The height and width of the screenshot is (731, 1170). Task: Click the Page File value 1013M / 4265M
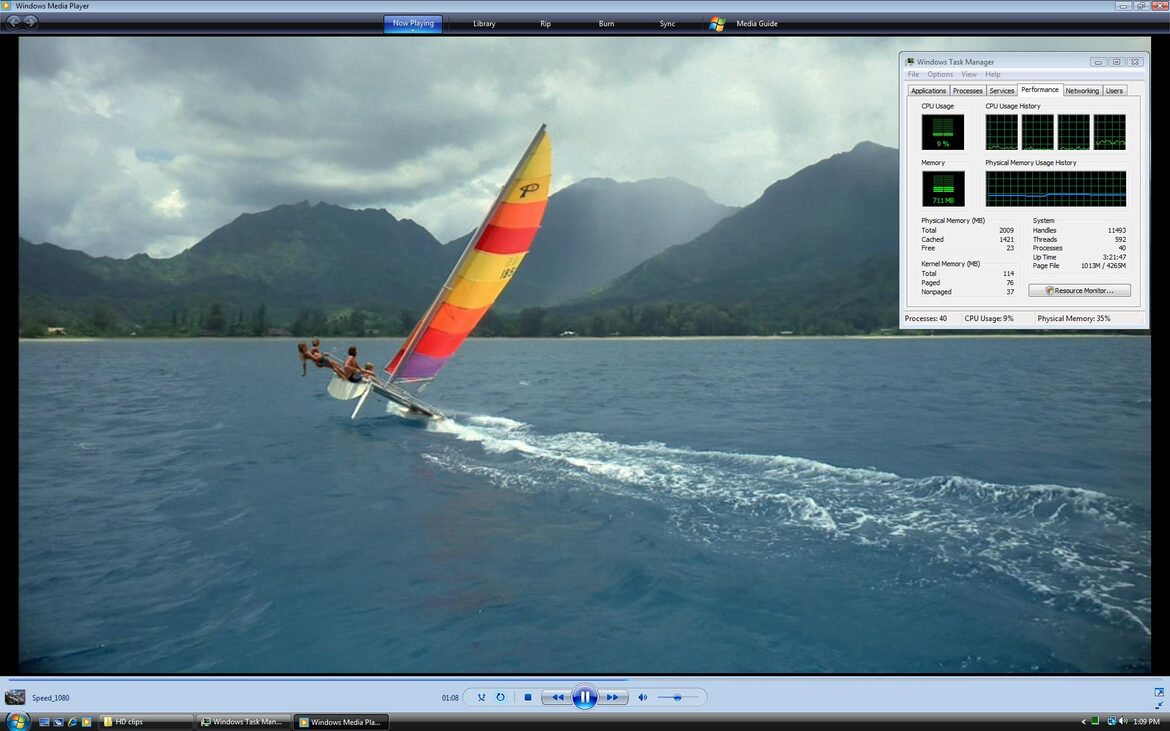(1104, 266)
